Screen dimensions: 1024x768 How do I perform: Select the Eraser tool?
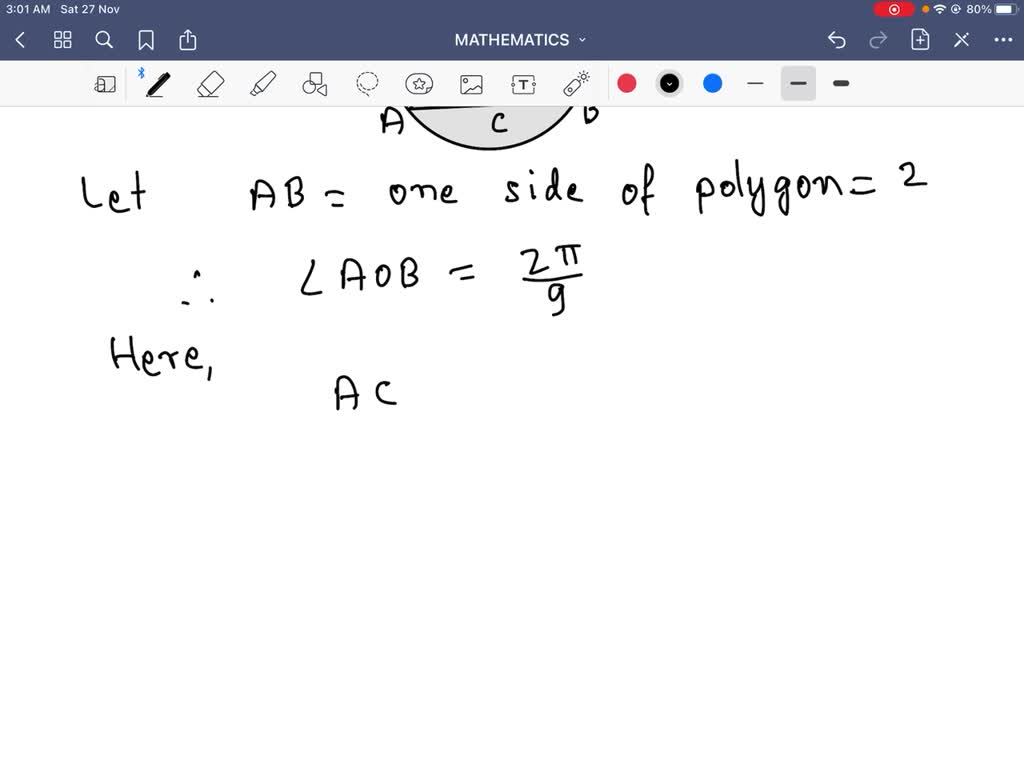(x=210, y=83)
